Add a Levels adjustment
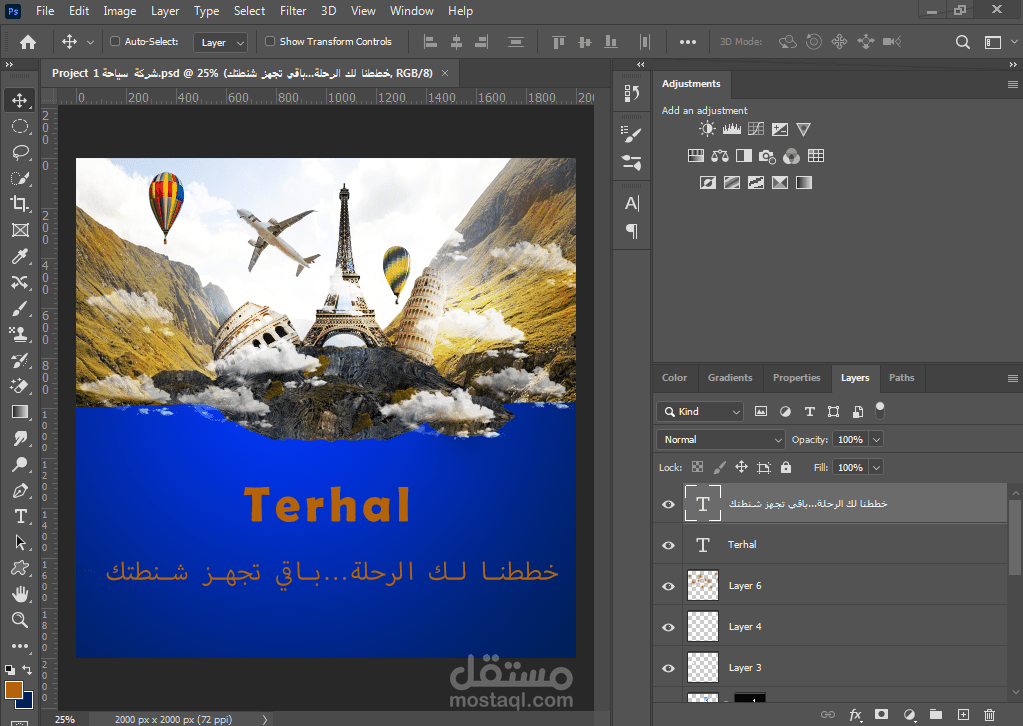The image size is (1023, 726). 731,129
